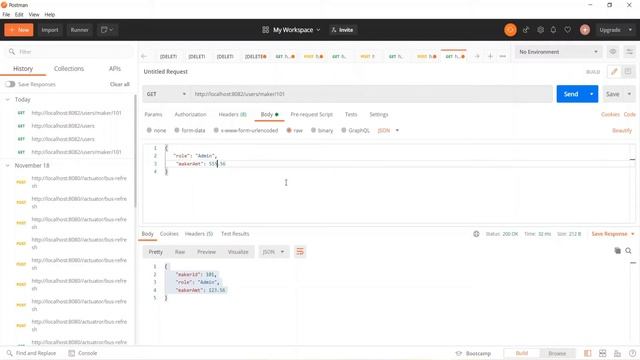640x360 pixels.
Task: Open the Pre-request Script tab
Action: tap(312, 114)
